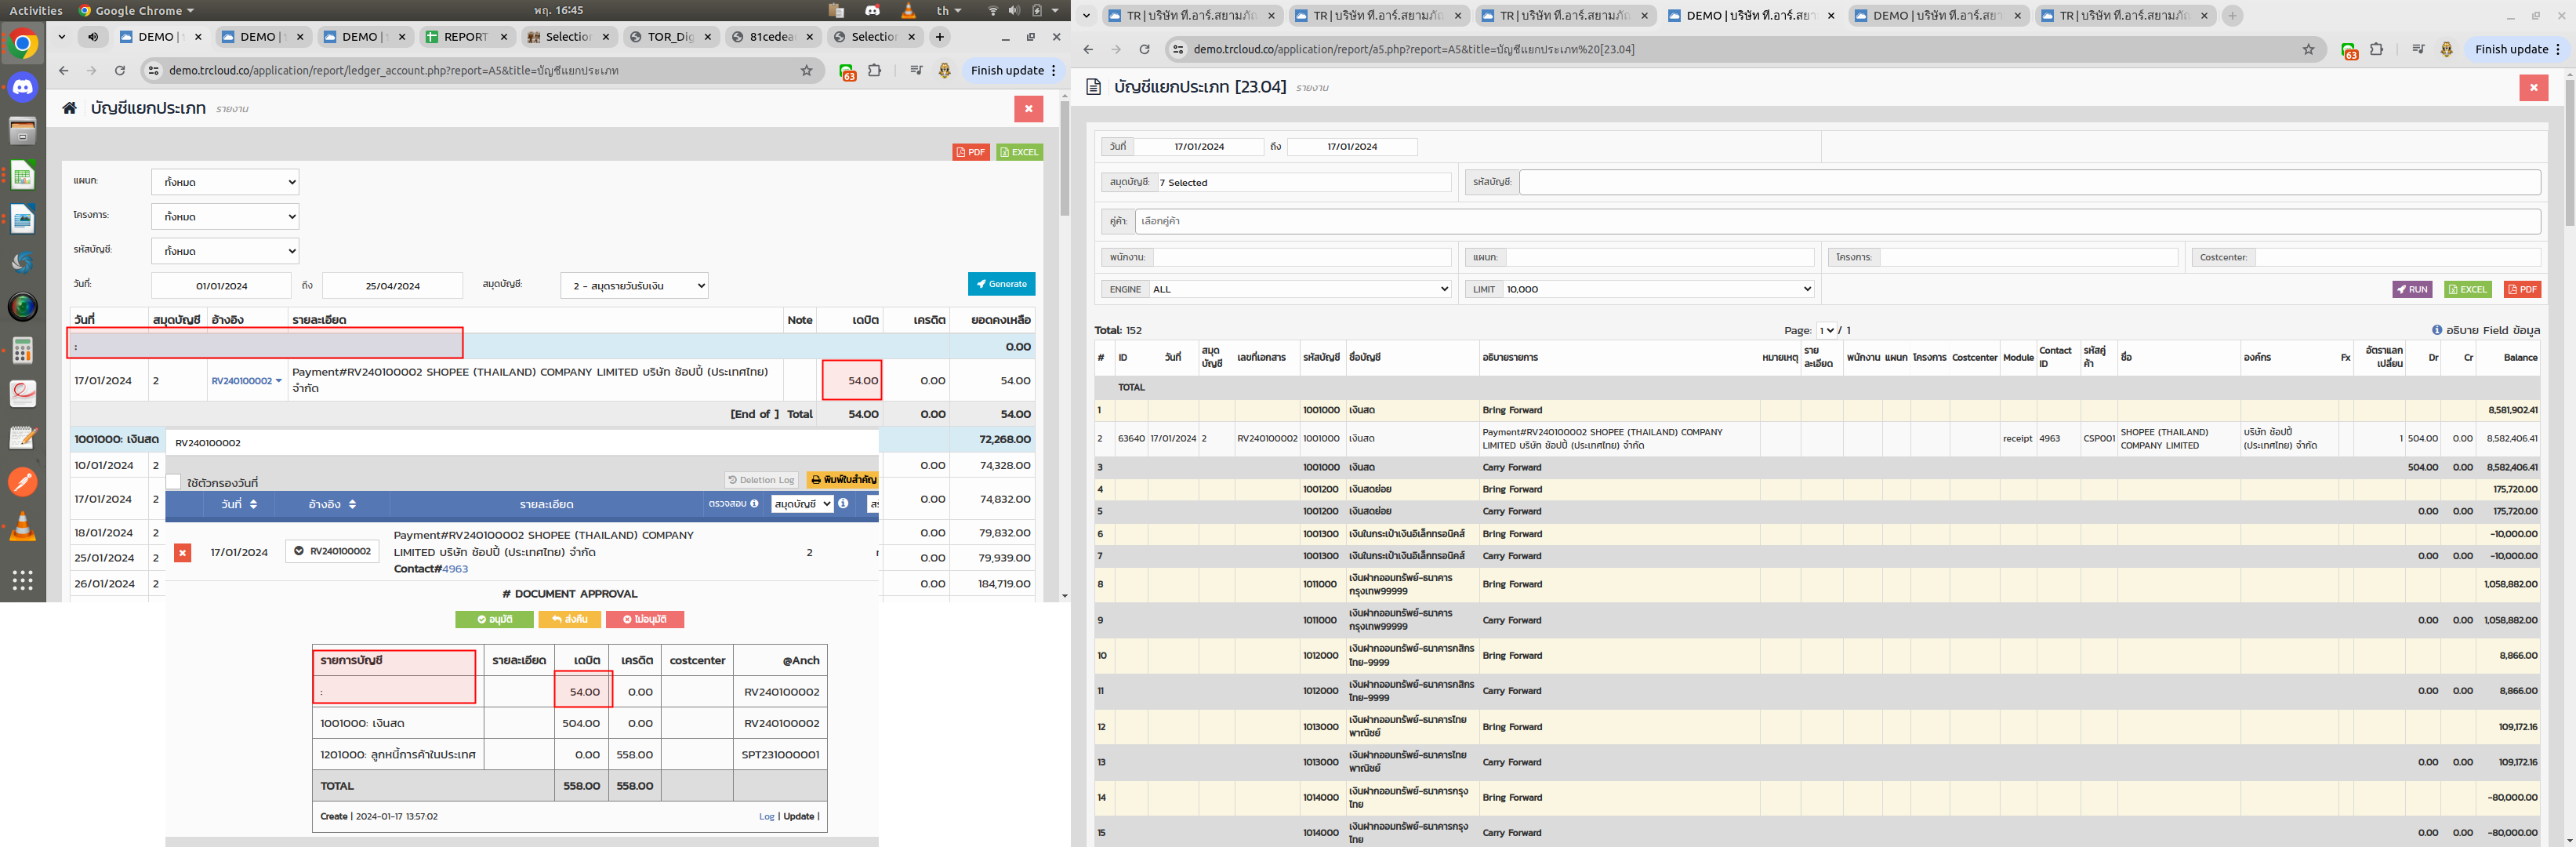Expand the แผนก dropdown in left window
Viewport: 2576px width, 847px height.
(x=225, y=182)
